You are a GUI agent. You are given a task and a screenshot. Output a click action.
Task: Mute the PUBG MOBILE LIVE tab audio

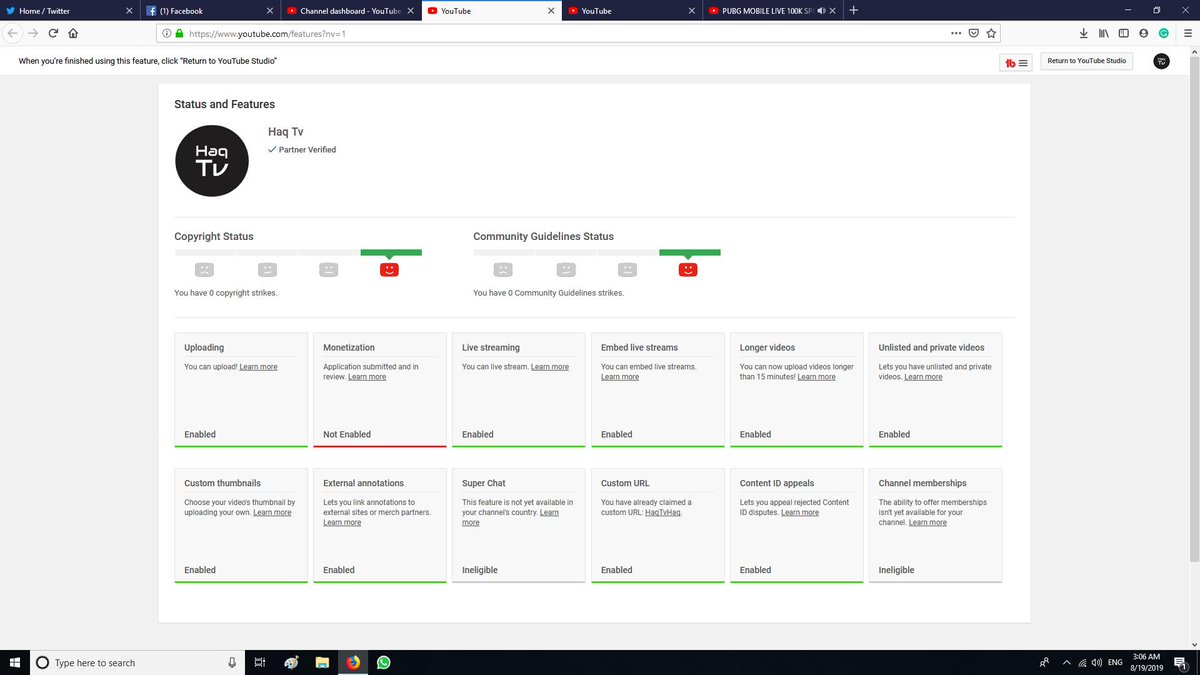[x=820, y=11]
